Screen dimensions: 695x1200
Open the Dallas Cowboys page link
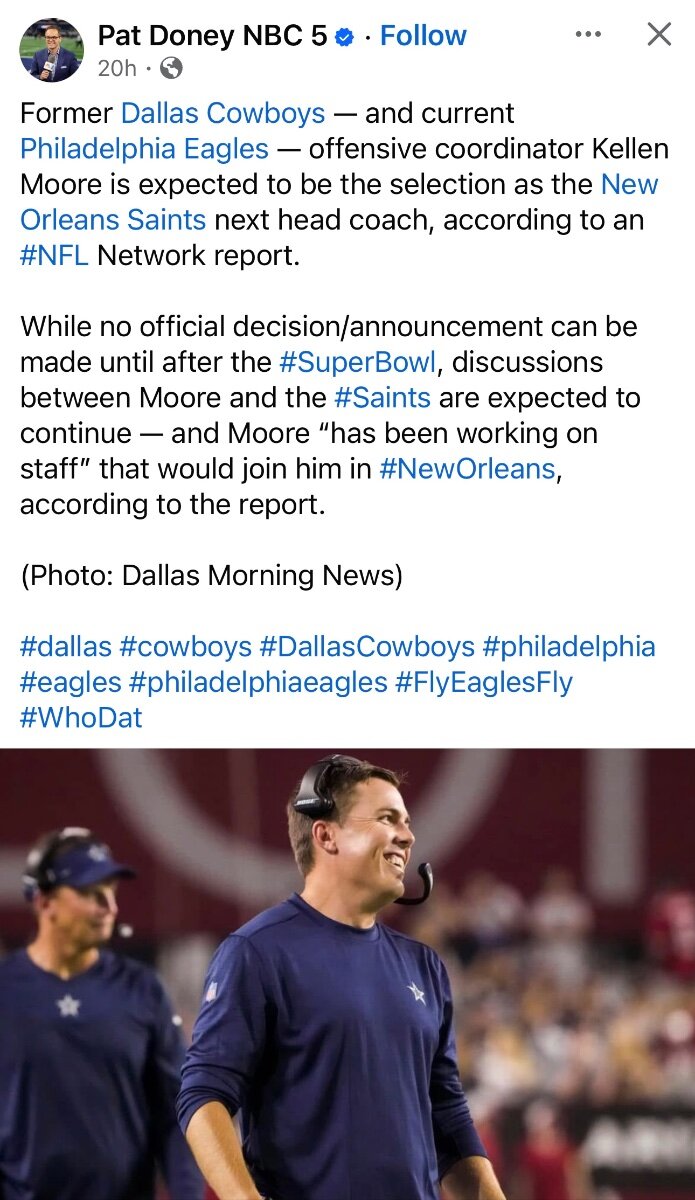point(223,113)
